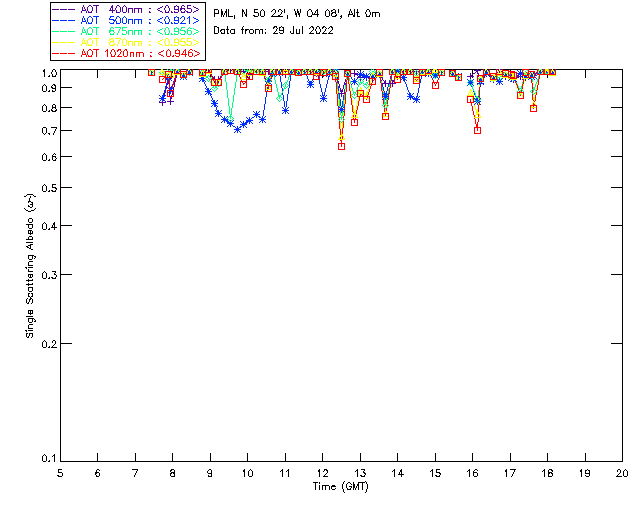Image resolution: width=640 pixels, height=512 pixels.
Task: Click the red square marker at 0.7 near 16 GMT
Action: point(478,130)
